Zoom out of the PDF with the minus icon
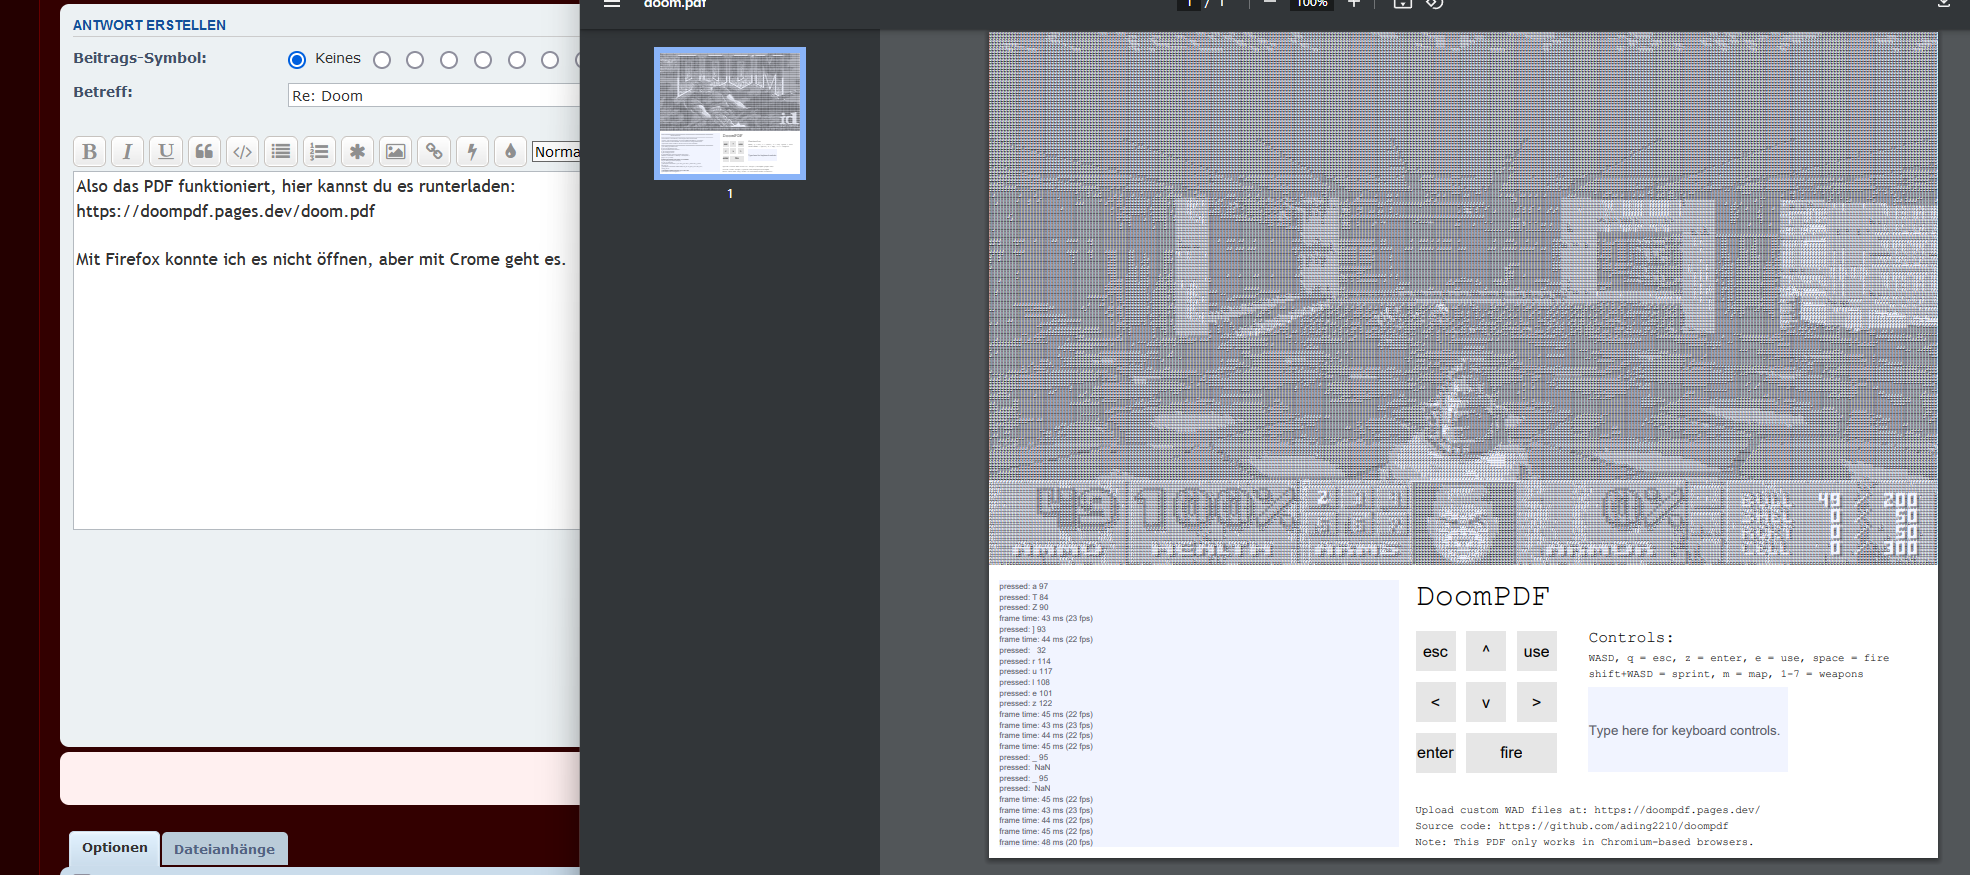Image resolution: width=1970 pixels, height=875 pixels. point(1269,4)
